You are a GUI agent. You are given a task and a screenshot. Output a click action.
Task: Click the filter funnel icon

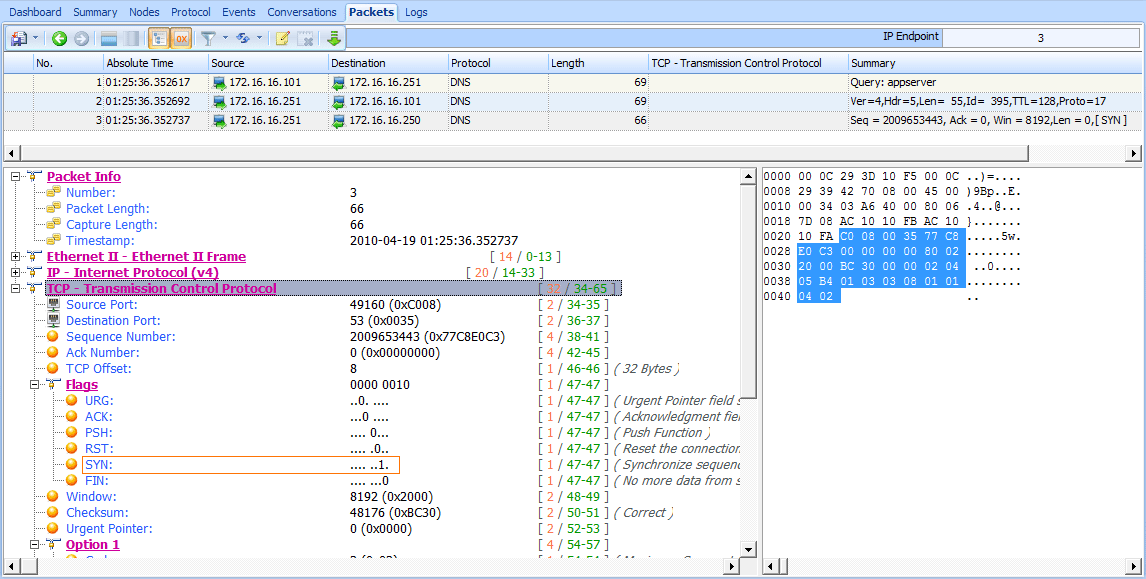click(x=208, y=39)
